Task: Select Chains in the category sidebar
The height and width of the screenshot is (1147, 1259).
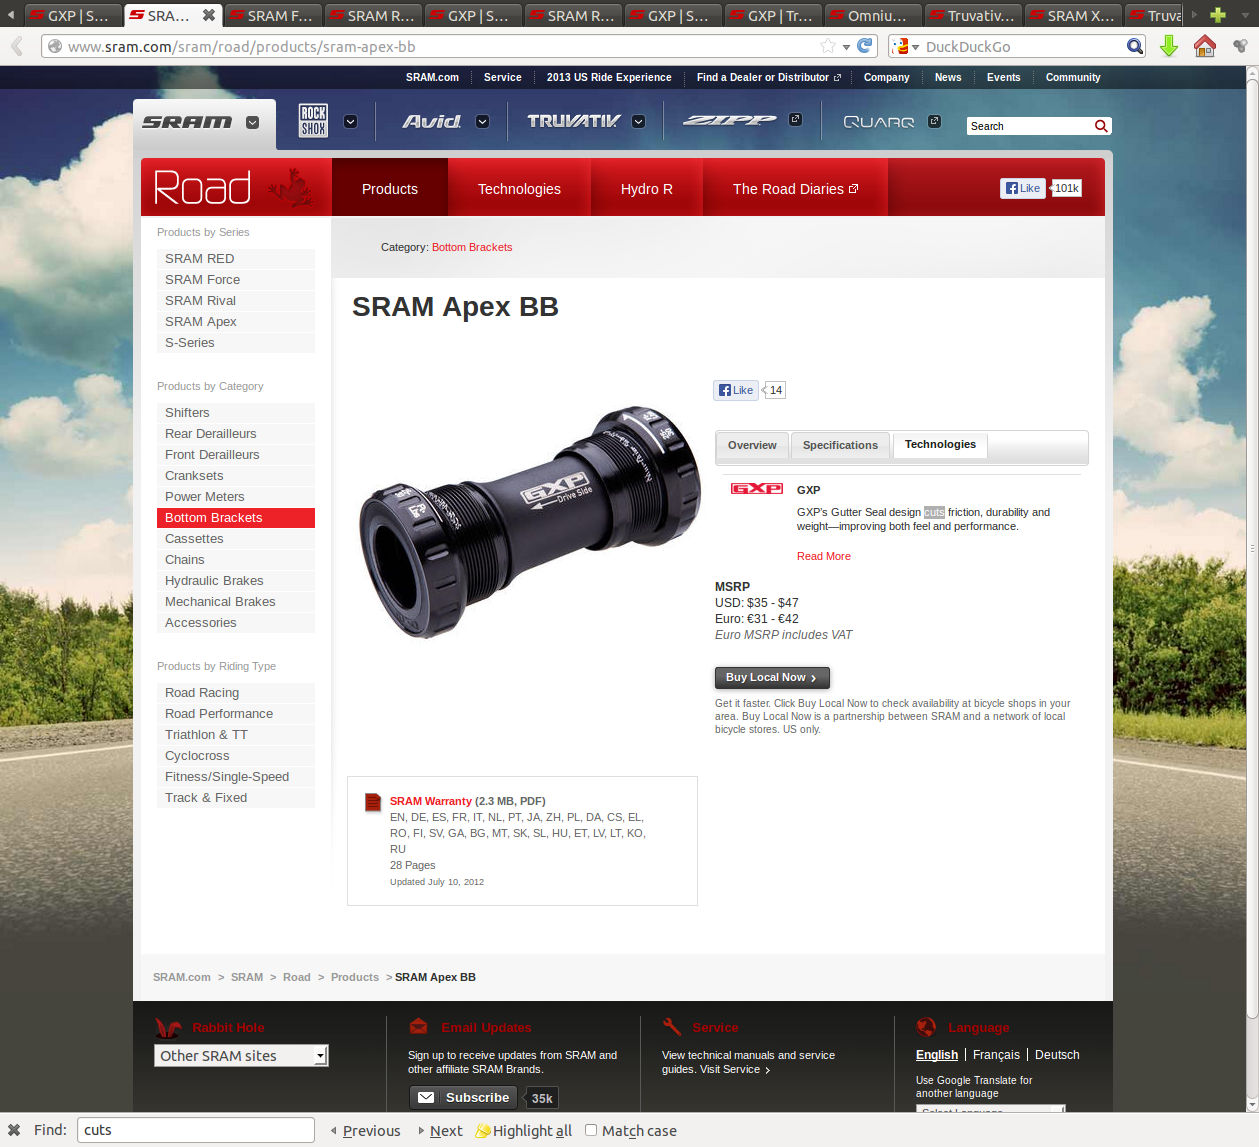Action: click(x=236, y=560)
